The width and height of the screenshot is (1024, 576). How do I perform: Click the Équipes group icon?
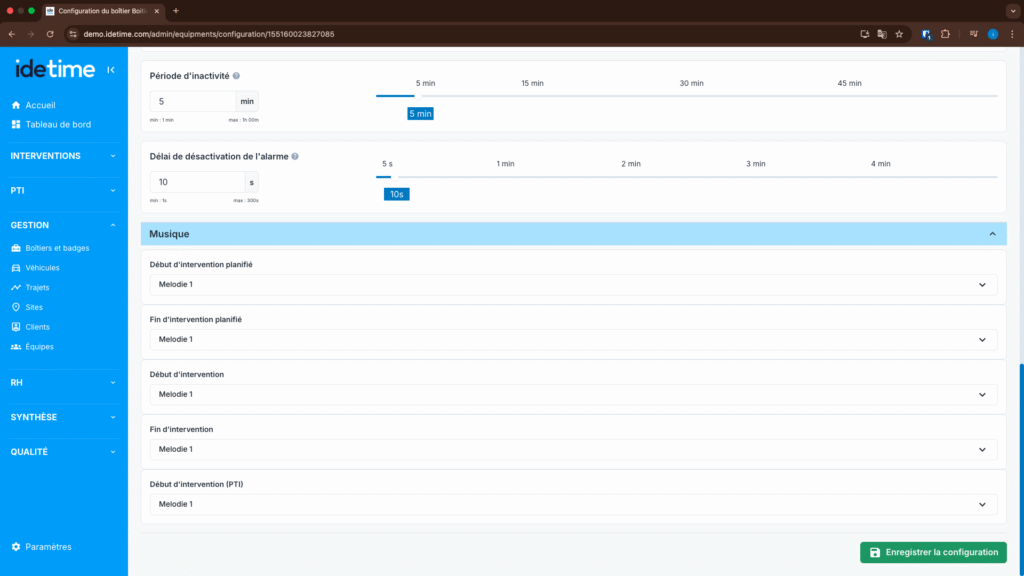pyautogui.click(x=16, y=347)
